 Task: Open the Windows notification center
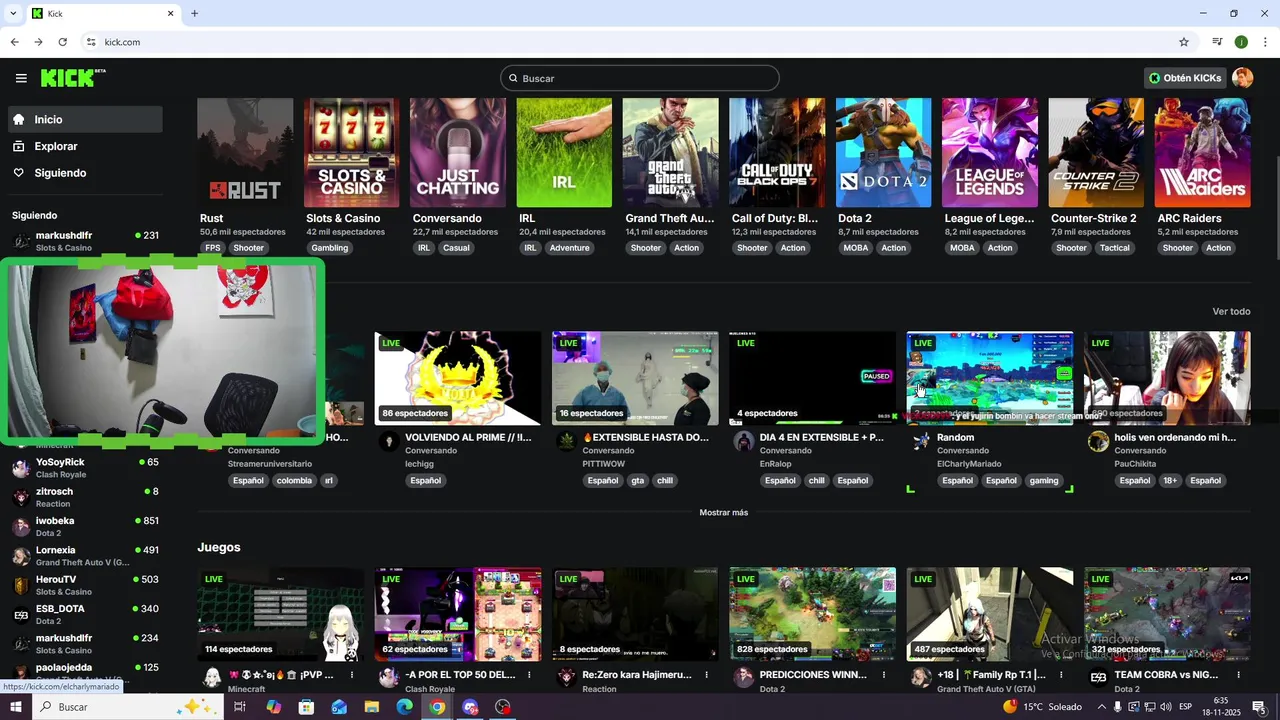[1259, 707]
